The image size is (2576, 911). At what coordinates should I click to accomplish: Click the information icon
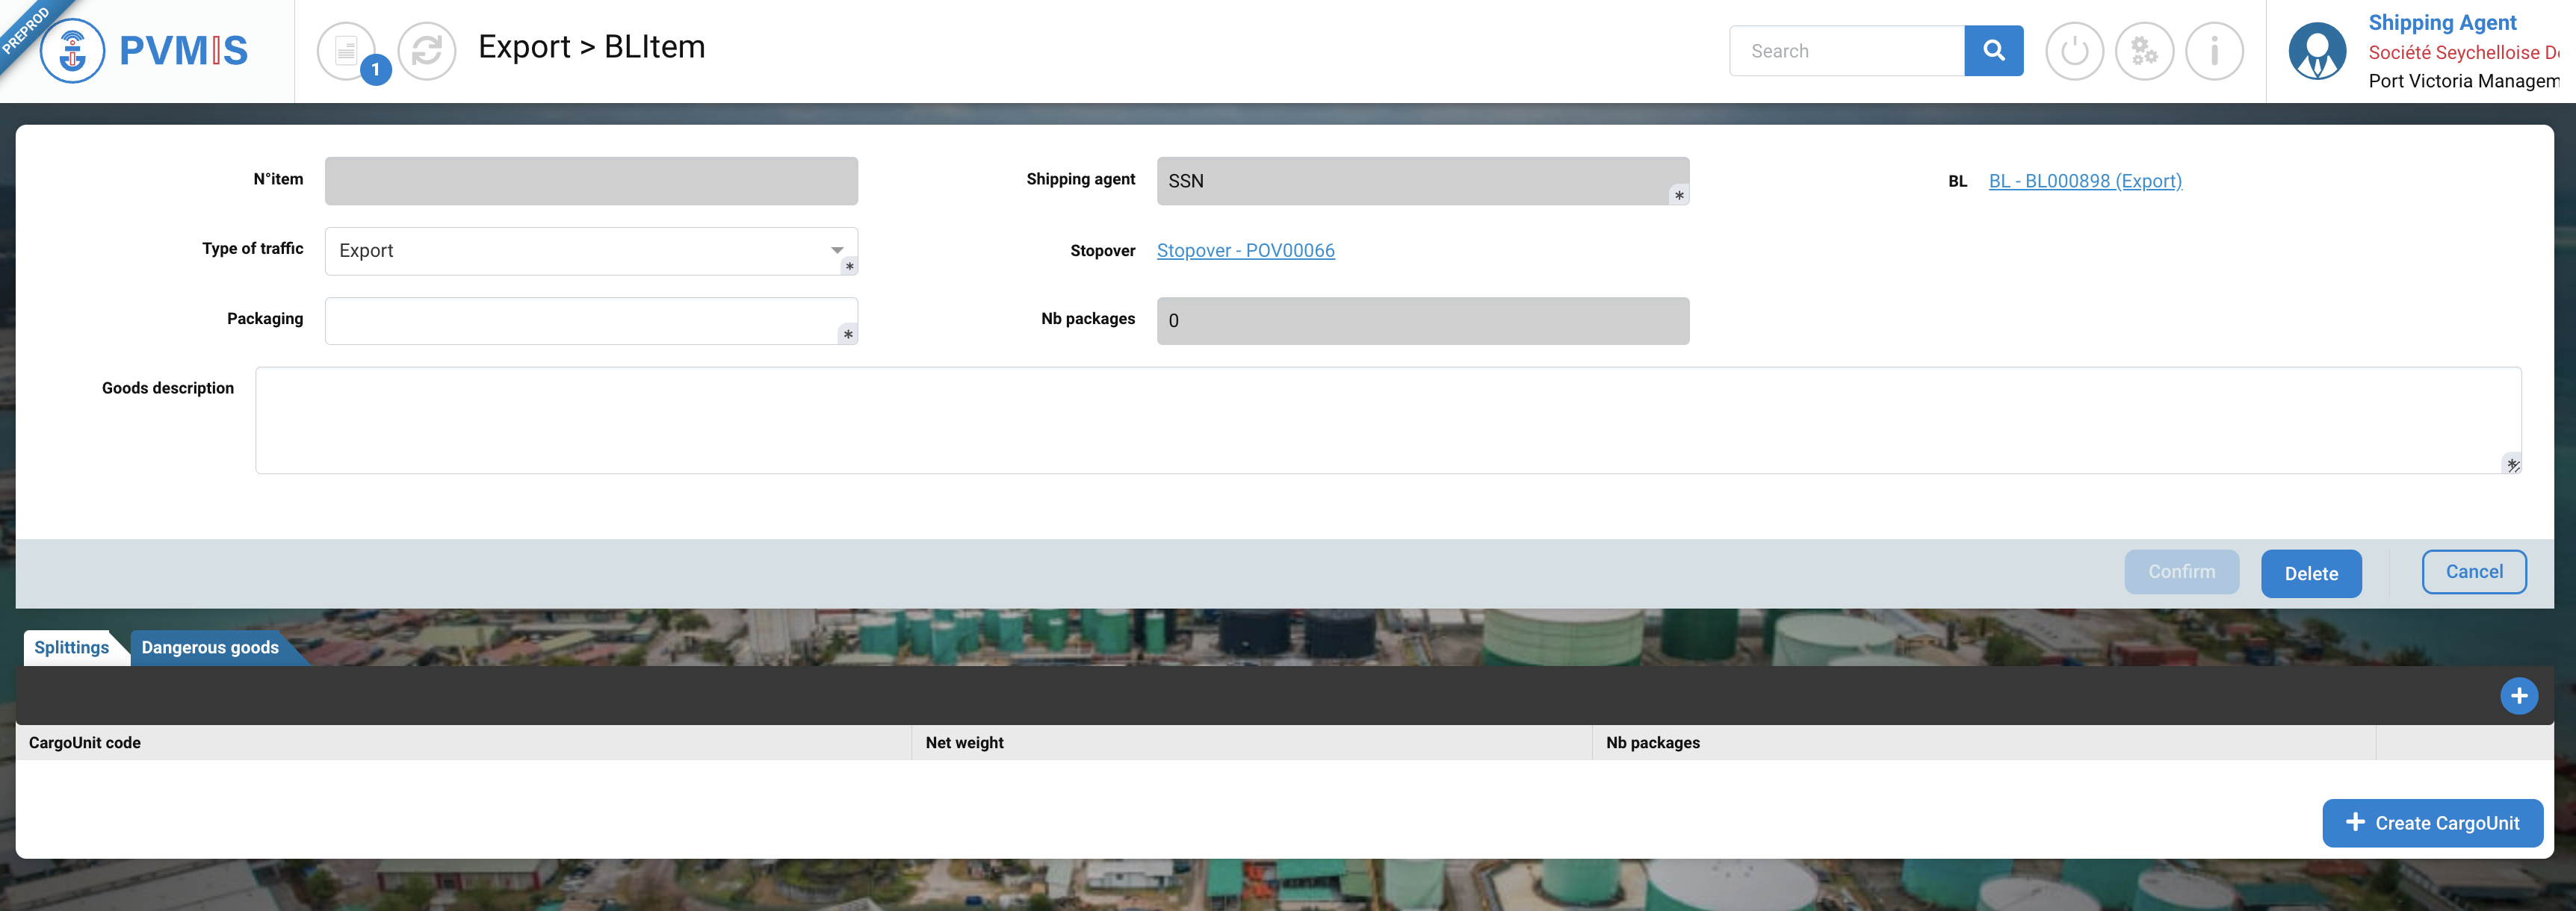click(2214, 51)
